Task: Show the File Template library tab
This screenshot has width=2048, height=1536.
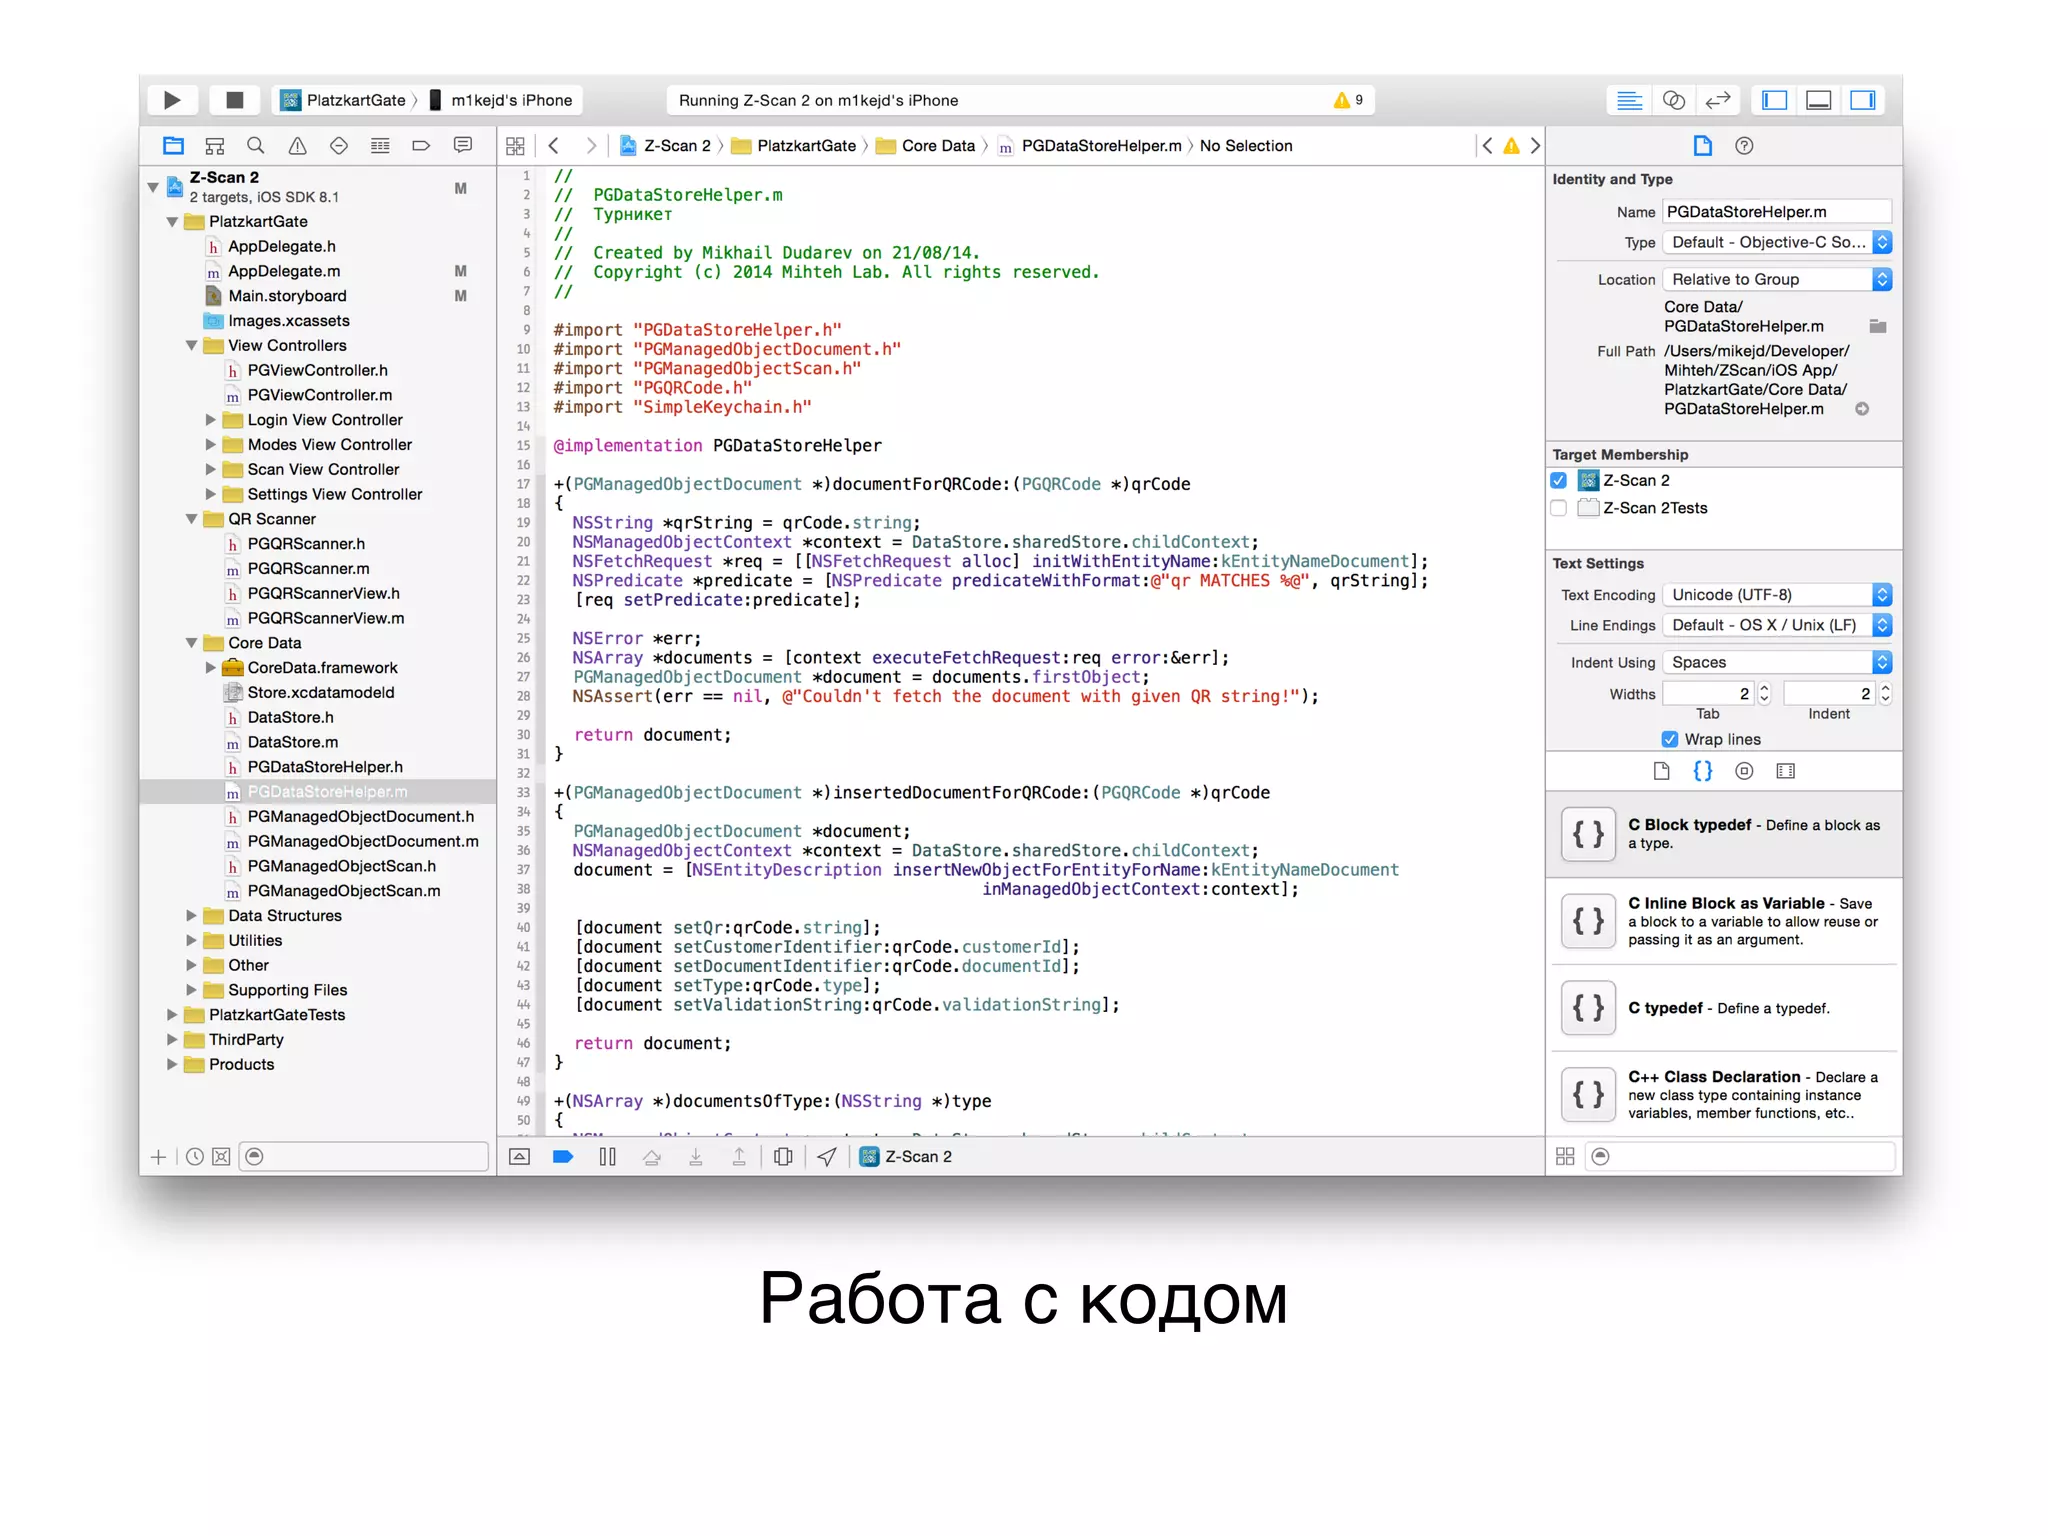Action: [1661, 771]
